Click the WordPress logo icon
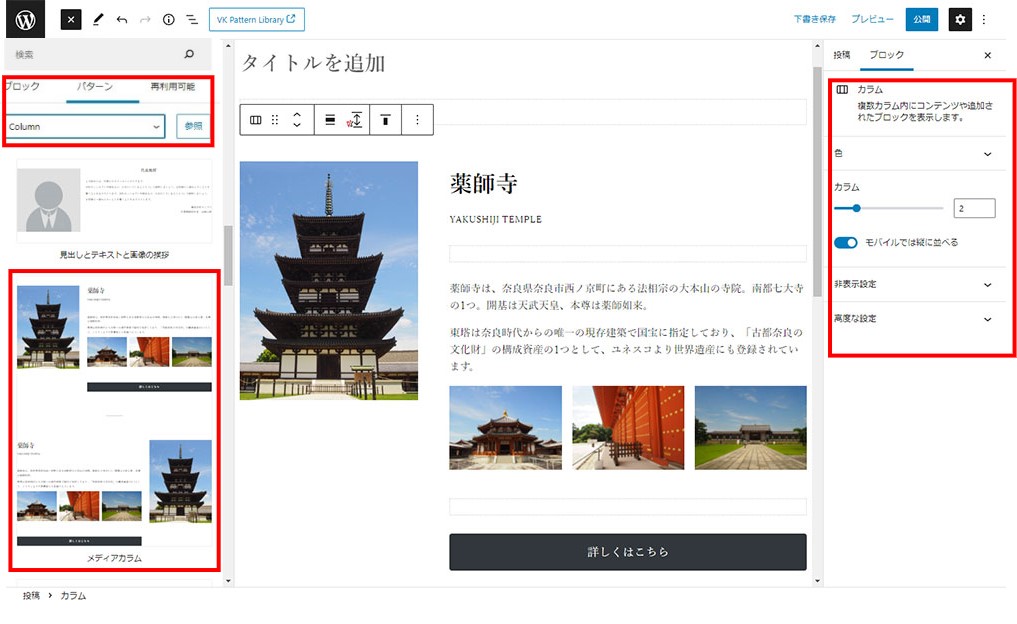The height and width of the screenshot is (624, 1017). click(x=26, y=20)
